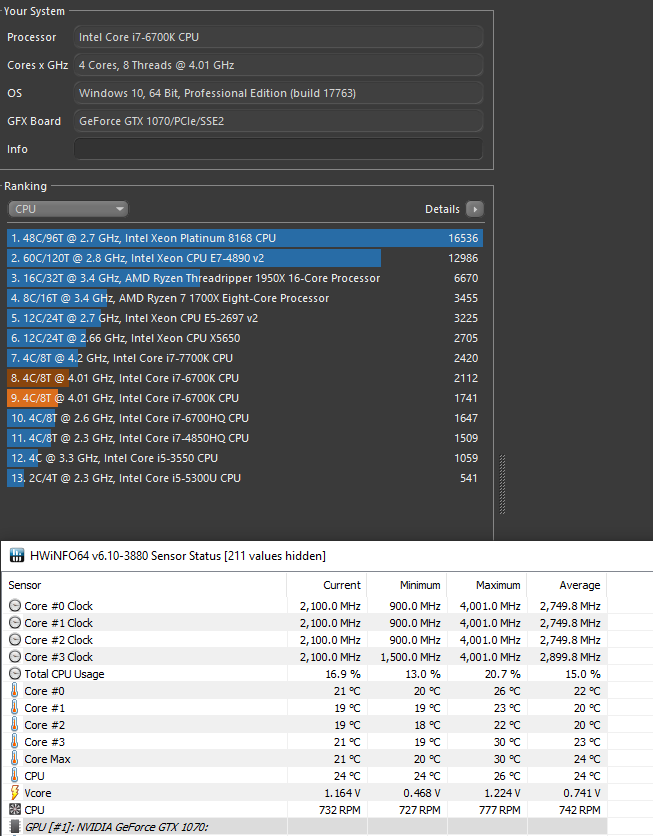
Task: Click GPU [#1] GeForce GTX 1070 chip icon
Action: click(15, 827)
